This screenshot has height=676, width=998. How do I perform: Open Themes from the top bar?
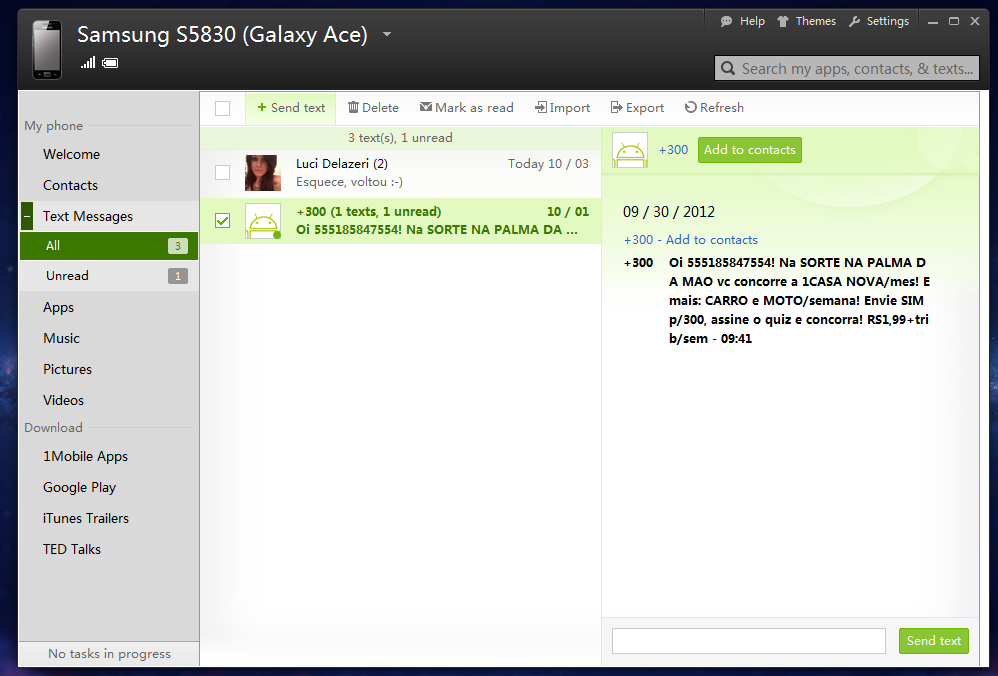[806, 21]
